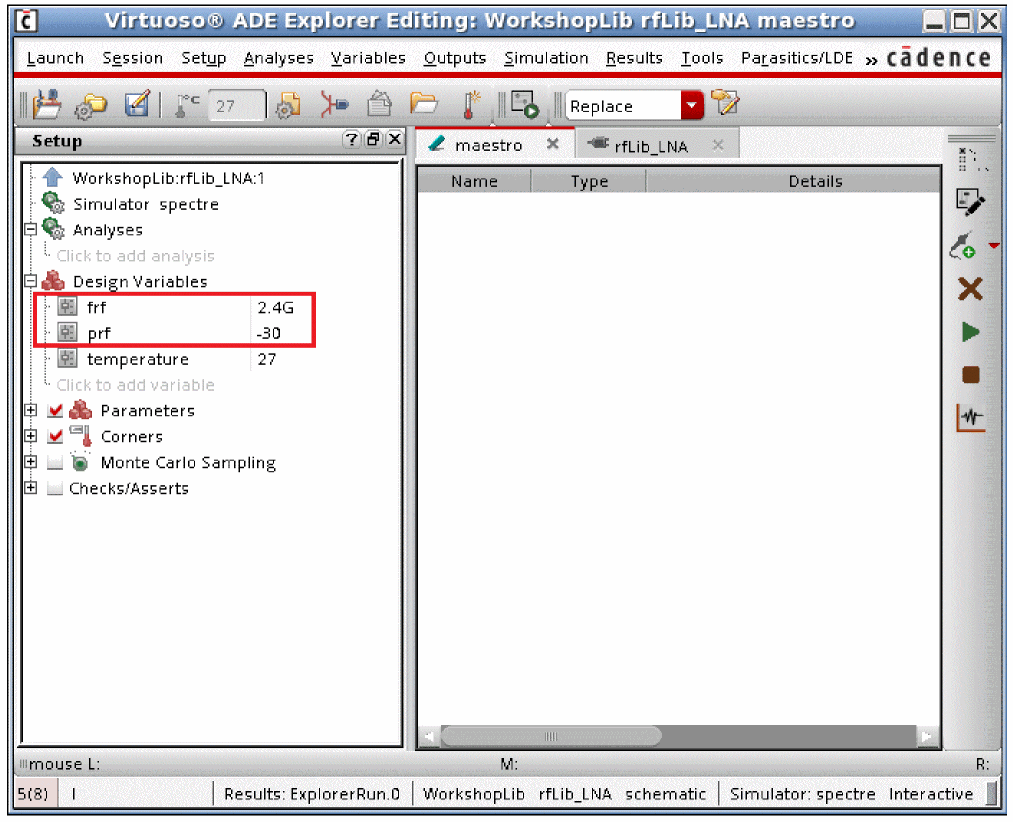Click the Details column header
The image size is (1013, 822).
coord(793,181)
